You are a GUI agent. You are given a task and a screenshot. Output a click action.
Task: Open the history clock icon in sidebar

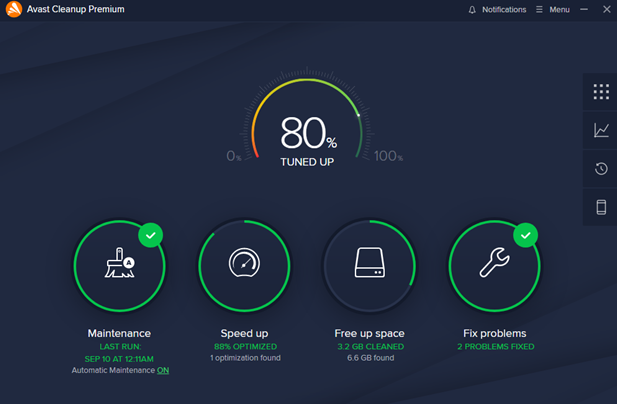pyautogui.click(x=601, y=169)
